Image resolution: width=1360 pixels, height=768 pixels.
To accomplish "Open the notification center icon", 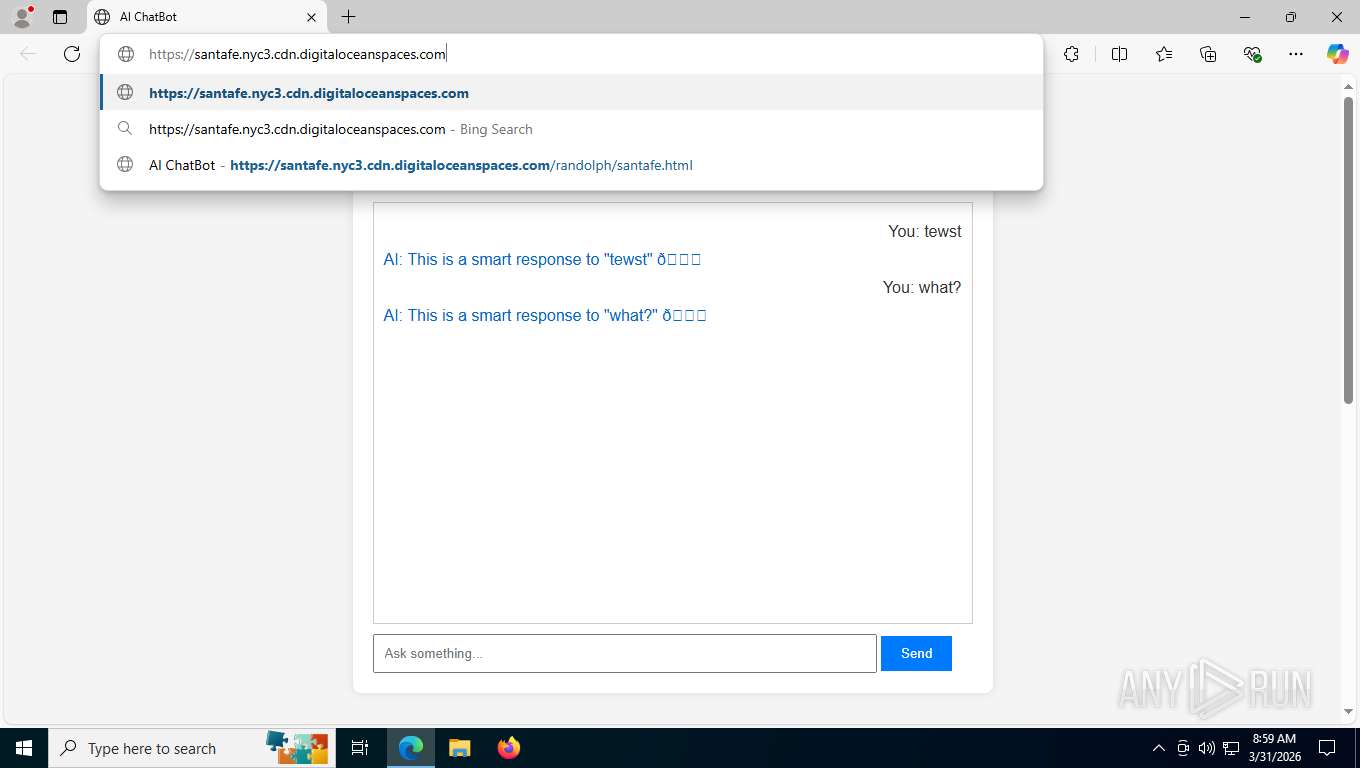I will click(x=1327, y=748).
